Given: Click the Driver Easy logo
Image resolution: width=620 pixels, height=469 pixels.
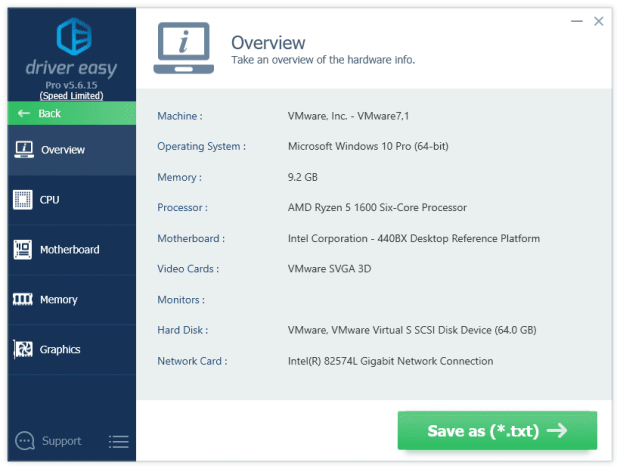Looking at the screenshot, I should coord(73,35).
